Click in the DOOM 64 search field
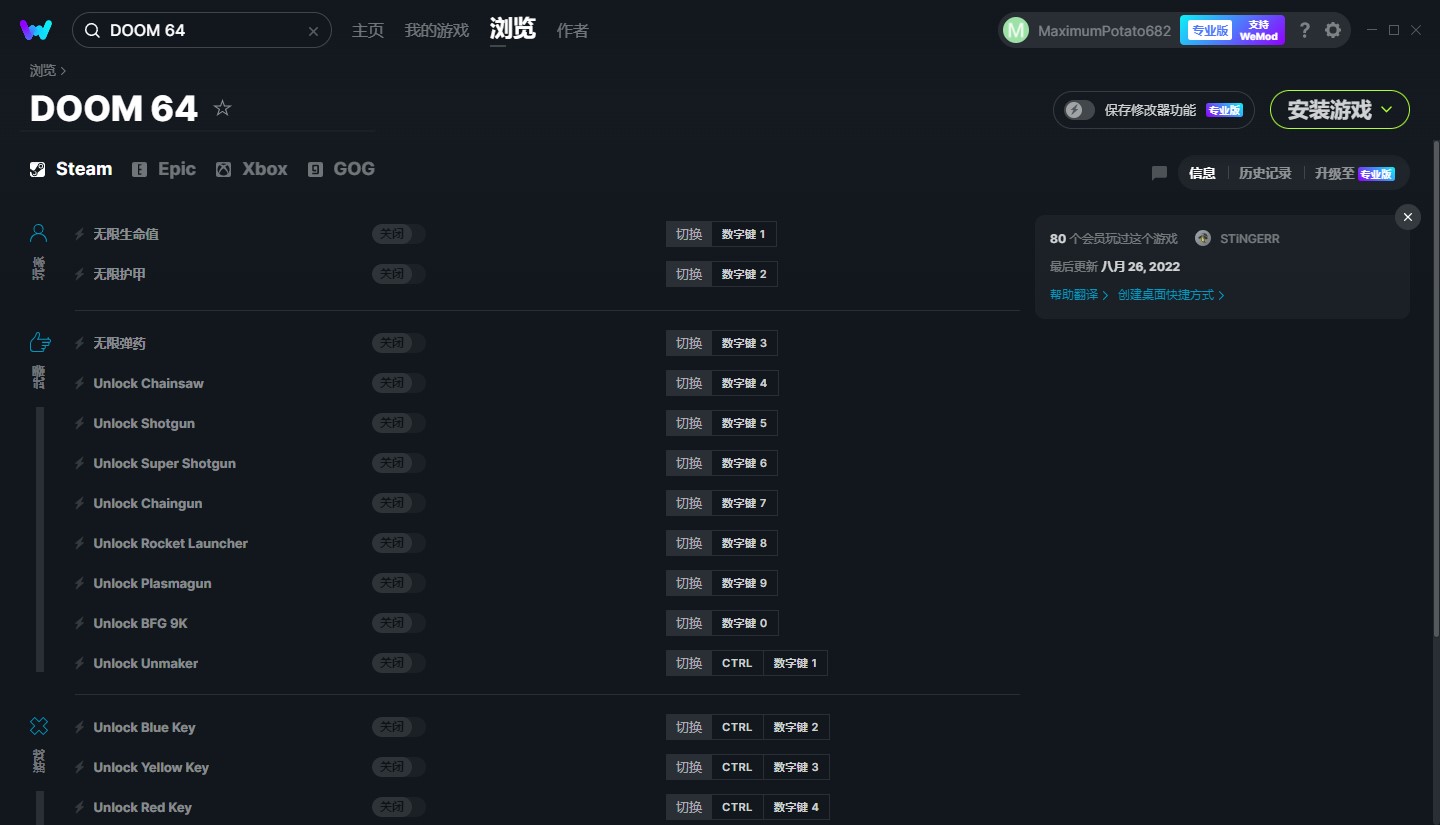The height and width of the screenshot is (825, 1440). pos(202,31)
